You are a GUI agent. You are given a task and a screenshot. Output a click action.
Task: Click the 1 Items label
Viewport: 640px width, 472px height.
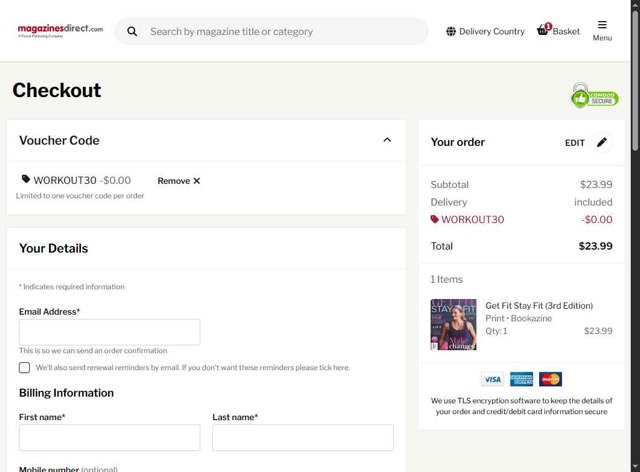pos(447,279)
